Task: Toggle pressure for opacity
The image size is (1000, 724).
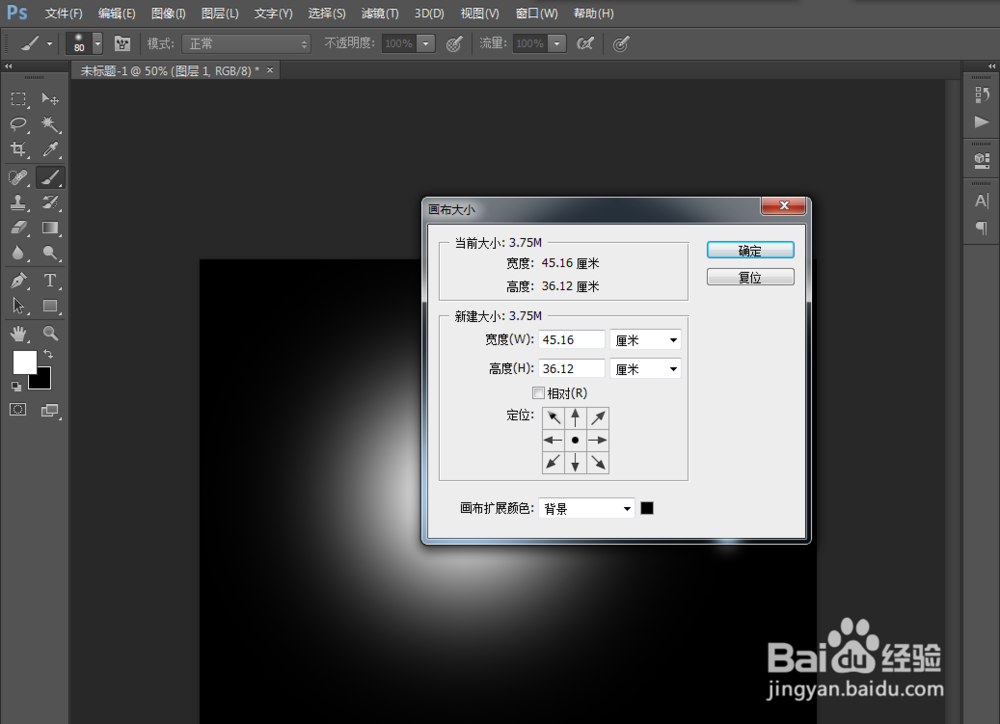Action: click(454, 43)
